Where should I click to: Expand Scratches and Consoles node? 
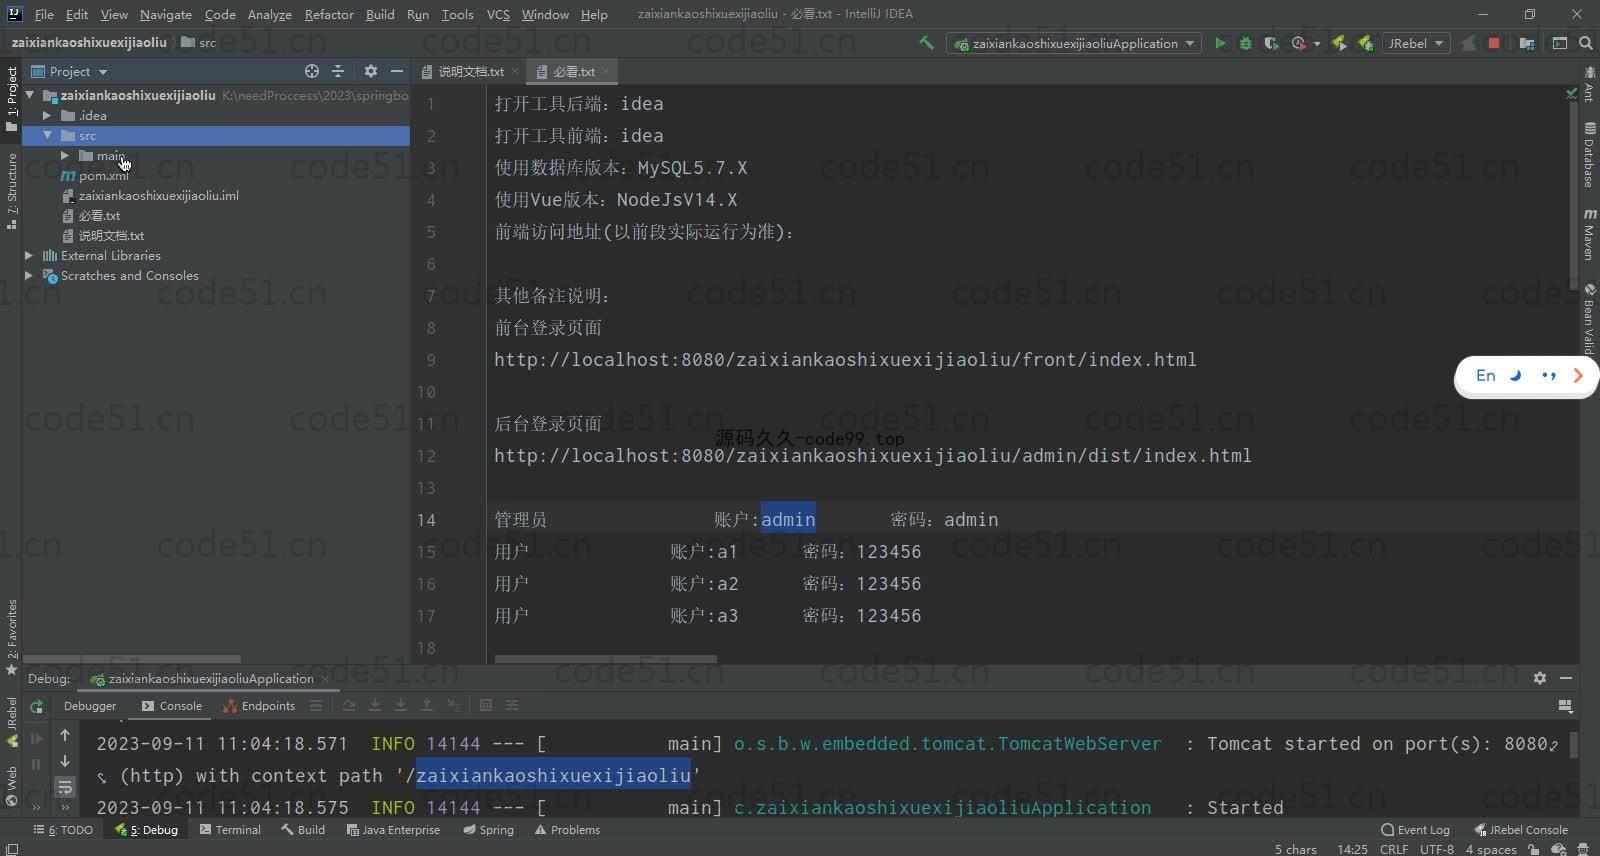pos(29,275)
